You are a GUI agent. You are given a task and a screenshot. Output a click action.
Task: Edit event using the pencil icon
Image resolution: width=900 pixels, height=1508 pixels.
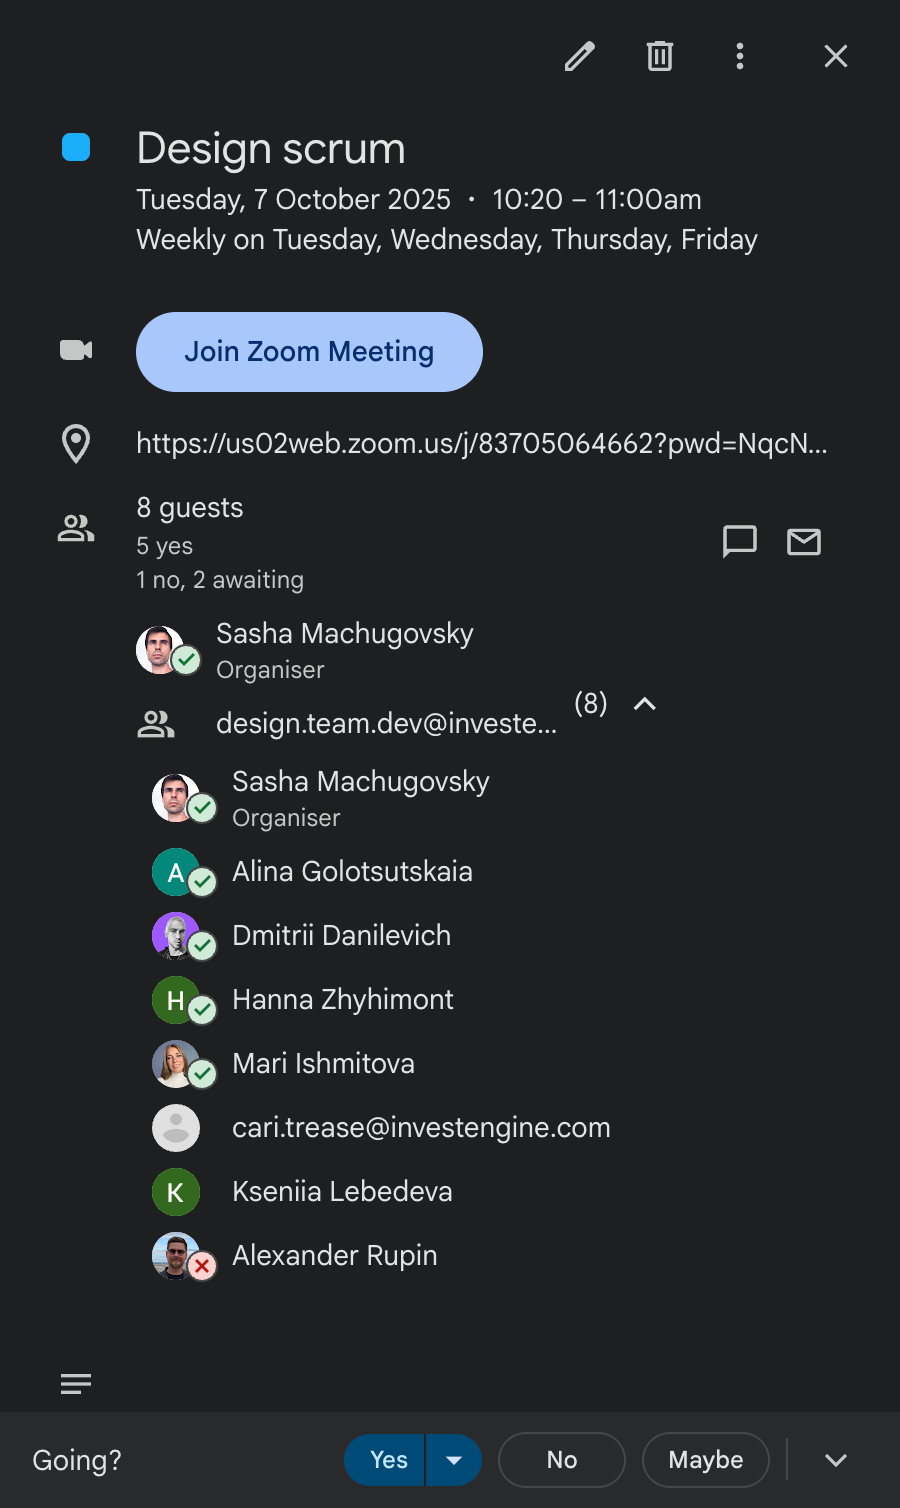(580, 56)
